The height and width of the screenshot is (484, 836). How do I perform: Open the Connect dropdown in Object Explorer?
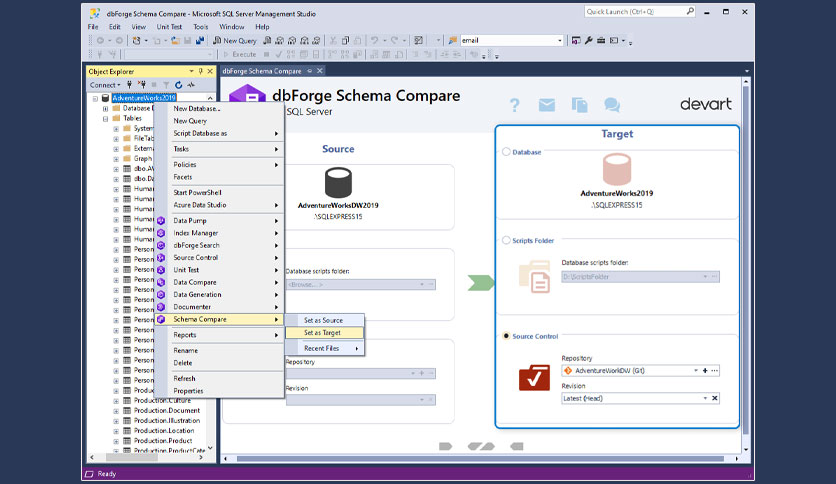pos(105,85)
